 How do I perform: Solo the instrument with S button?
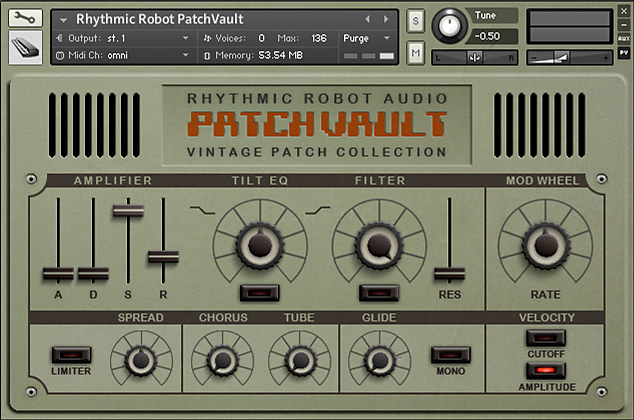pos(415,21)
